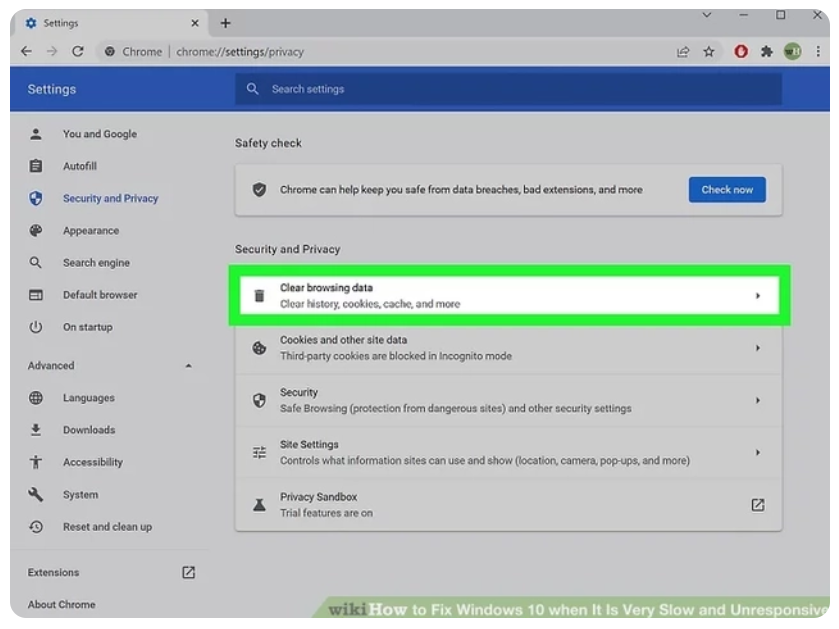Open the new tab plus button
This screenshot has height=629, width=839.
tap(225, 23)
